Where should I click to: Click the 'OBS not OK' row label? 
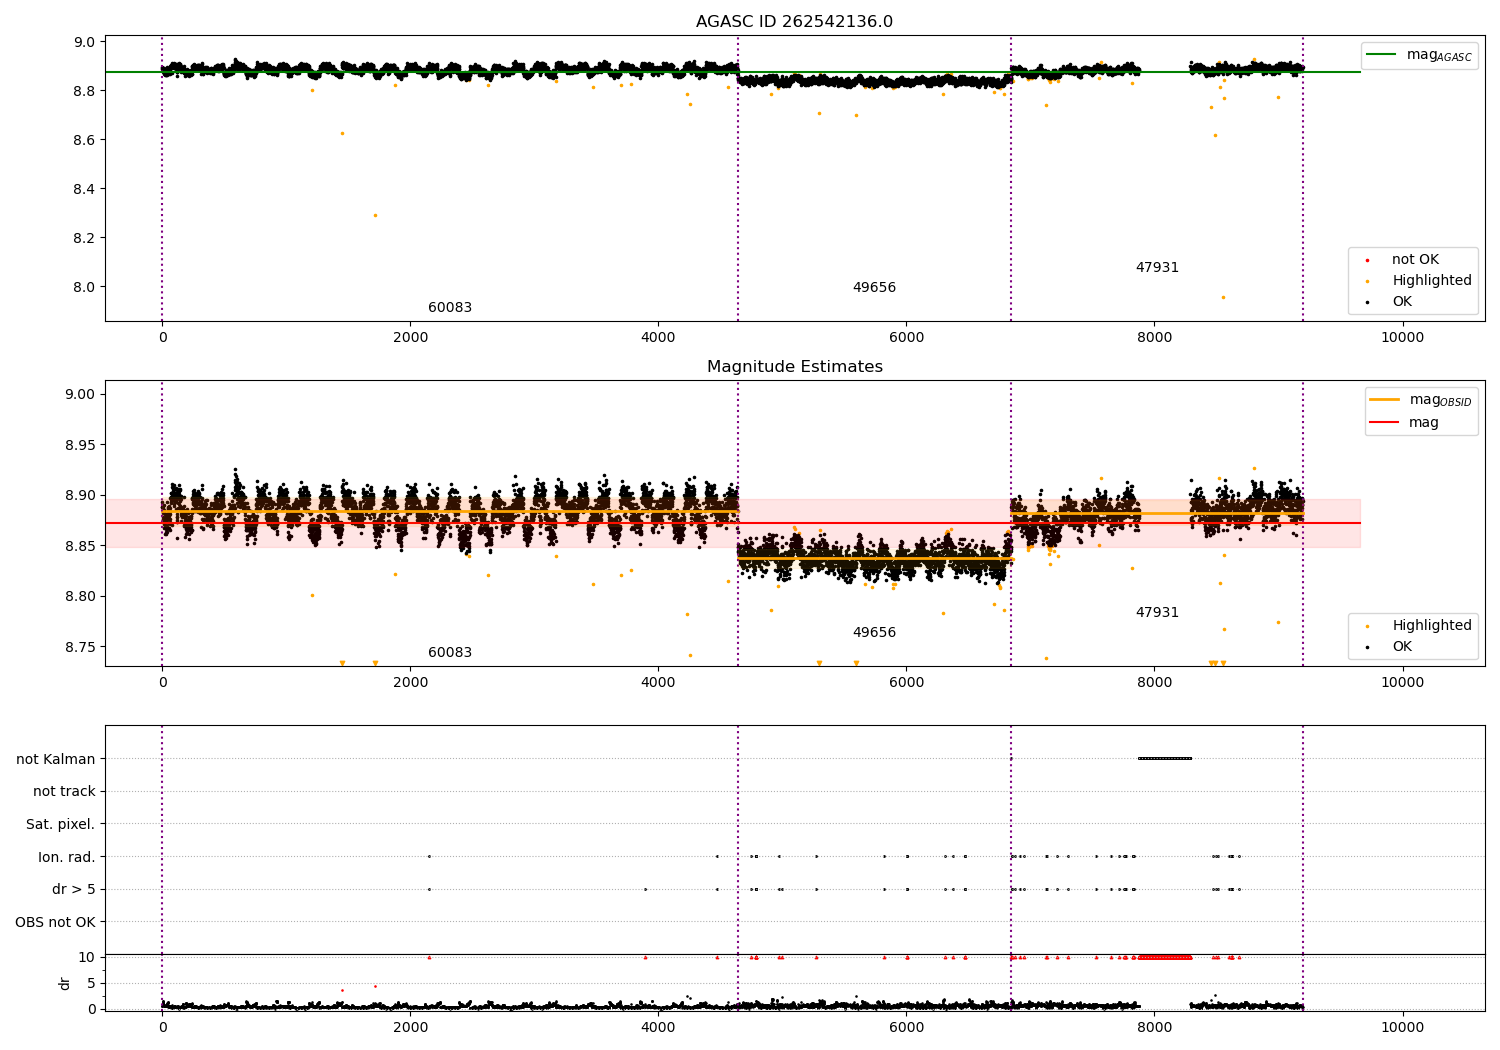pyautogui.click(x=55, y=922)
